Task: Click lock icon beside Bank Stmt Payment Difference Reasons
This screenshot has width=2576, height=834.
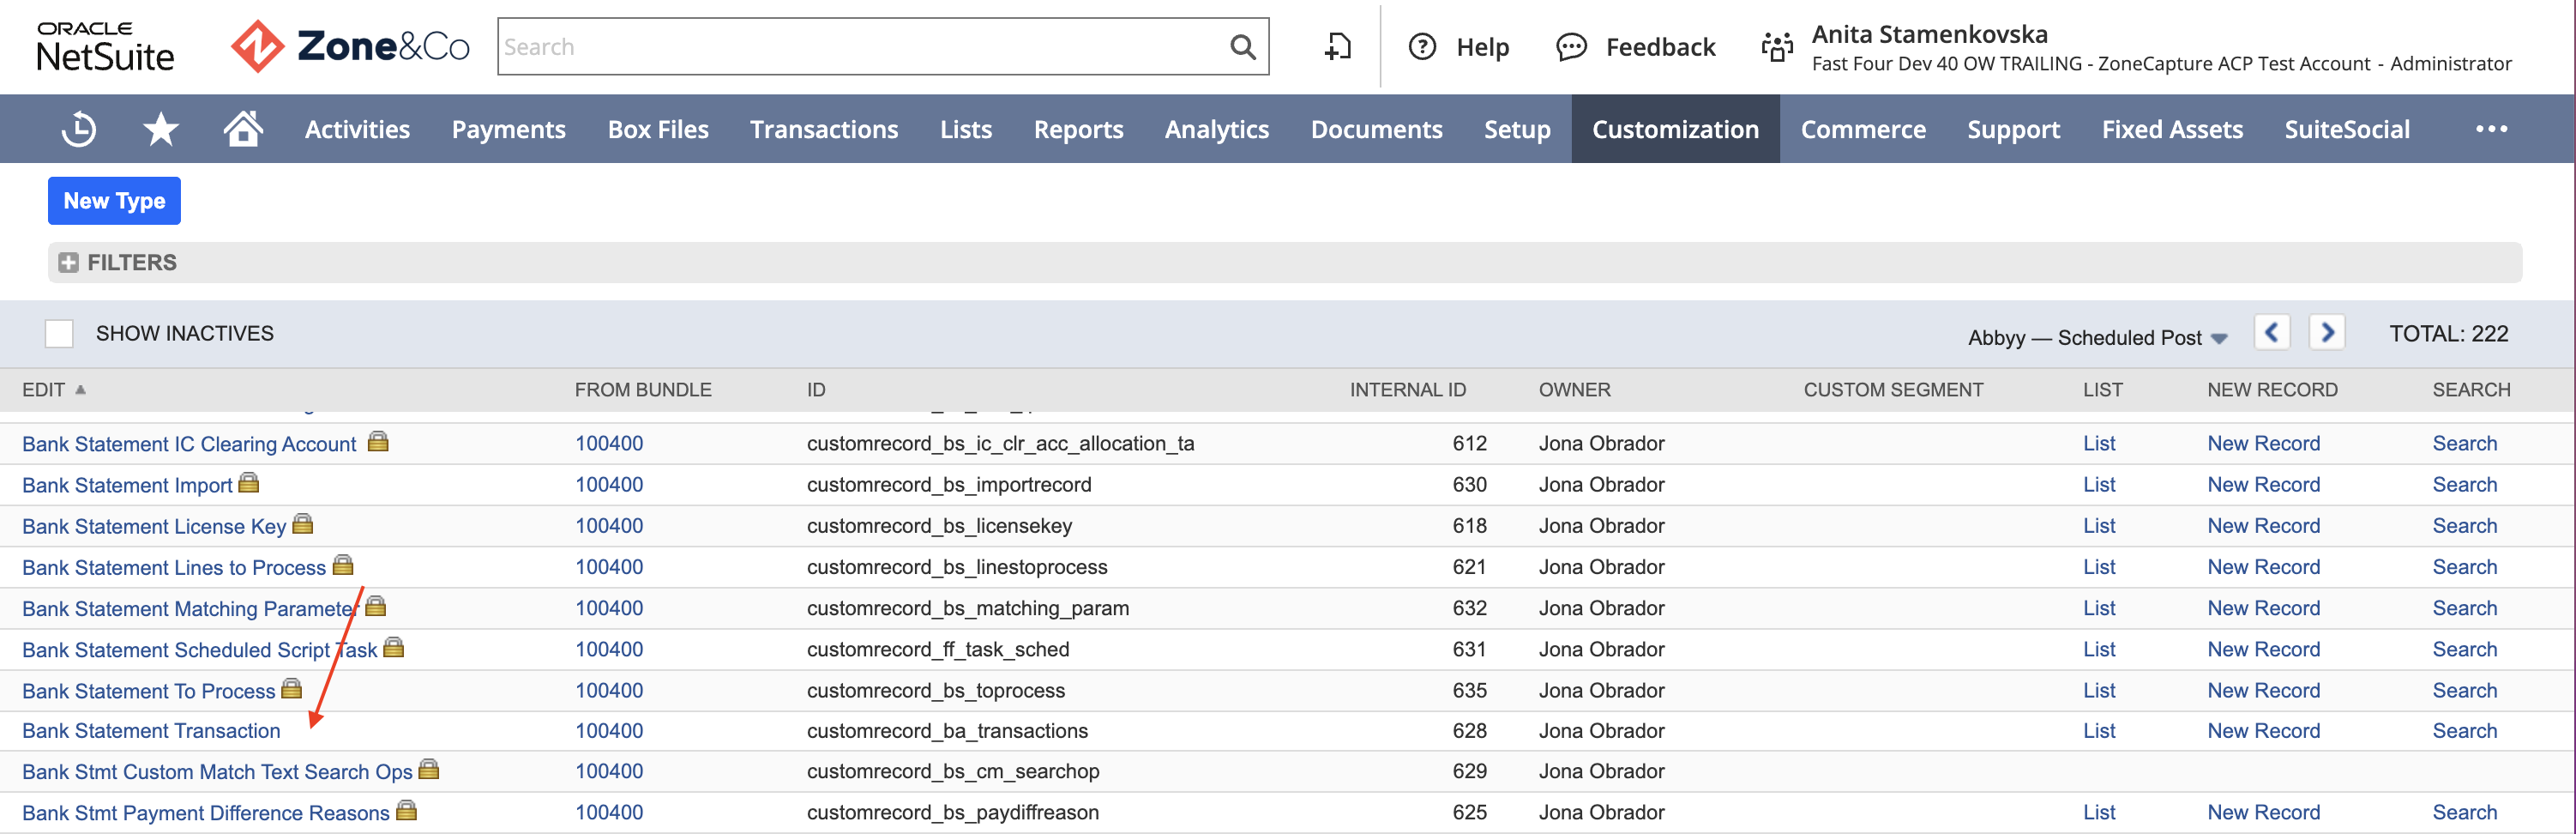Action: click(x=406, y=810)
